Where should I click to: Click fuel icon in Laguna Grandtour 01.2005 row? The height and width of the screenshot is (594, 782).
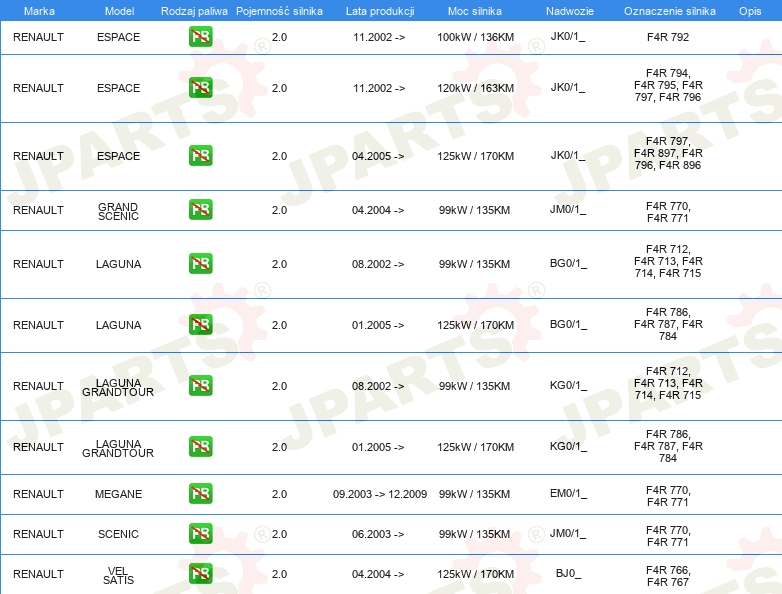tap(200, 446)
